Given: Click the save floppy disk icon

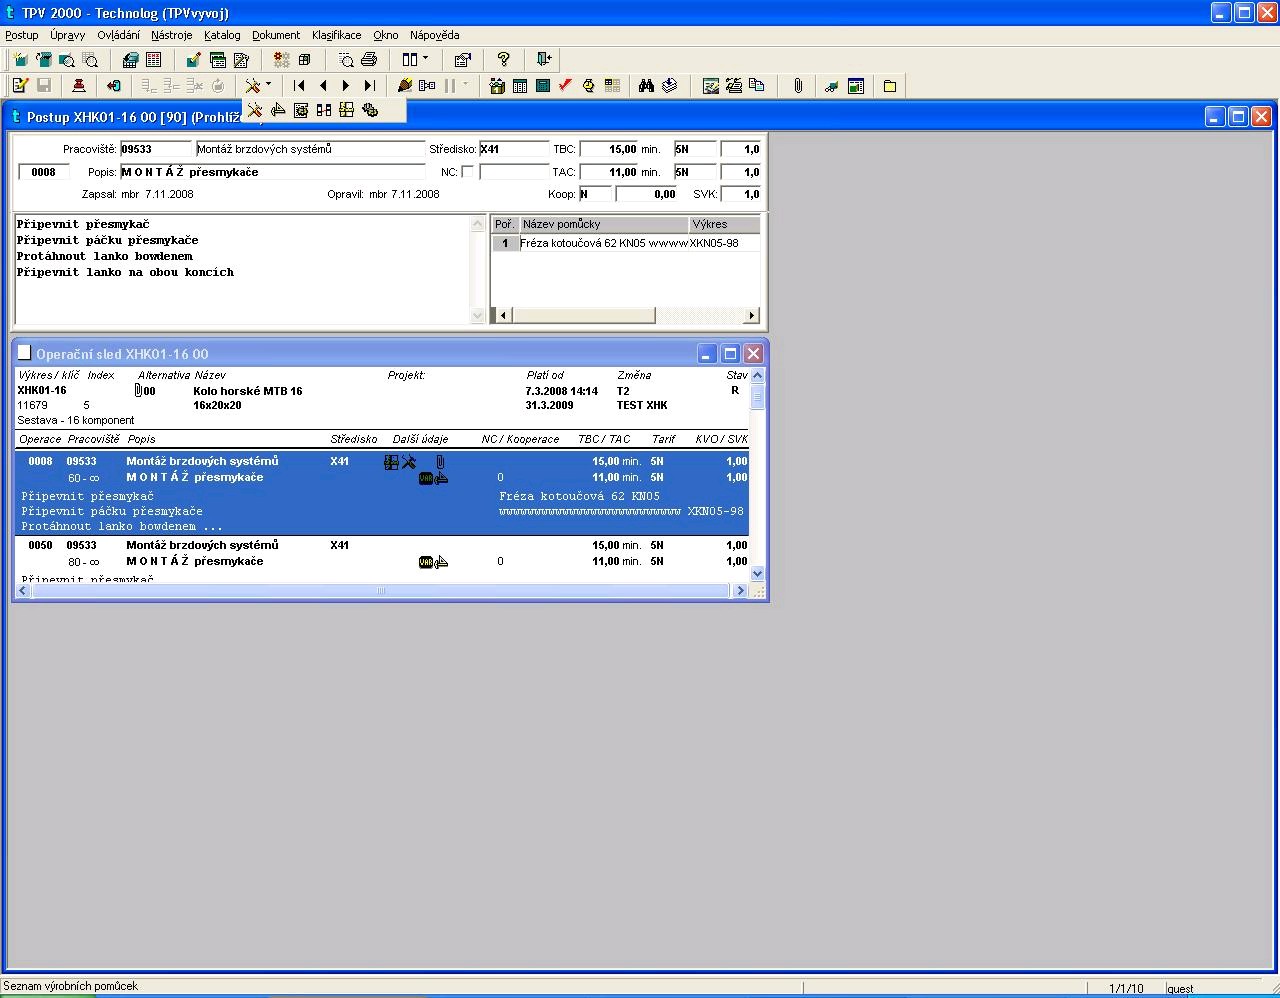Looking at the screenshot, I should tap(43, 86).
